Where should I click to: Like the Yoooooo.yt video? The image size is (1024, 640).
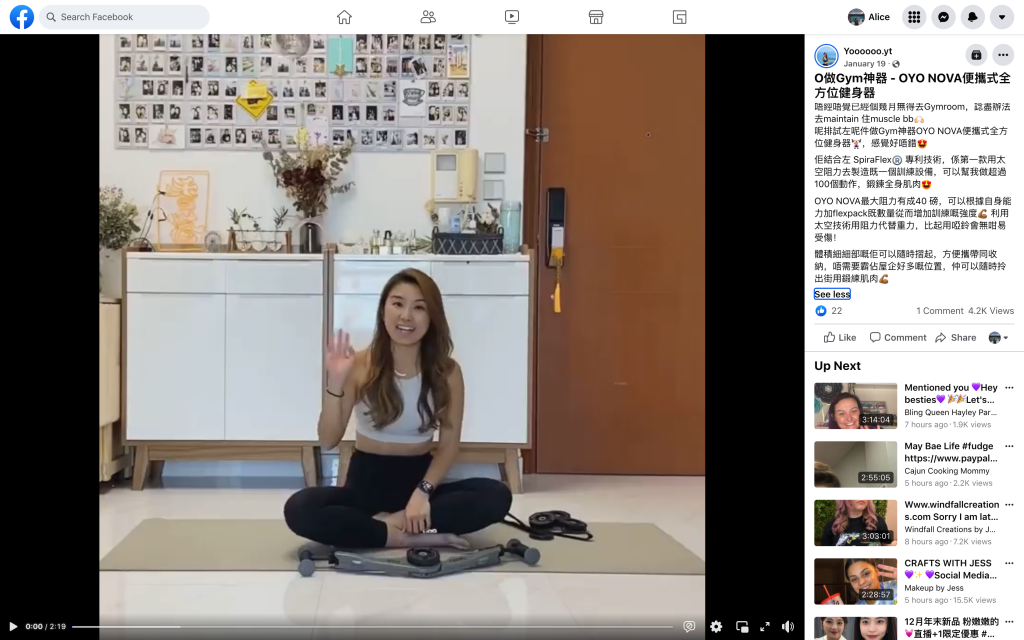[x=839, y=337]
